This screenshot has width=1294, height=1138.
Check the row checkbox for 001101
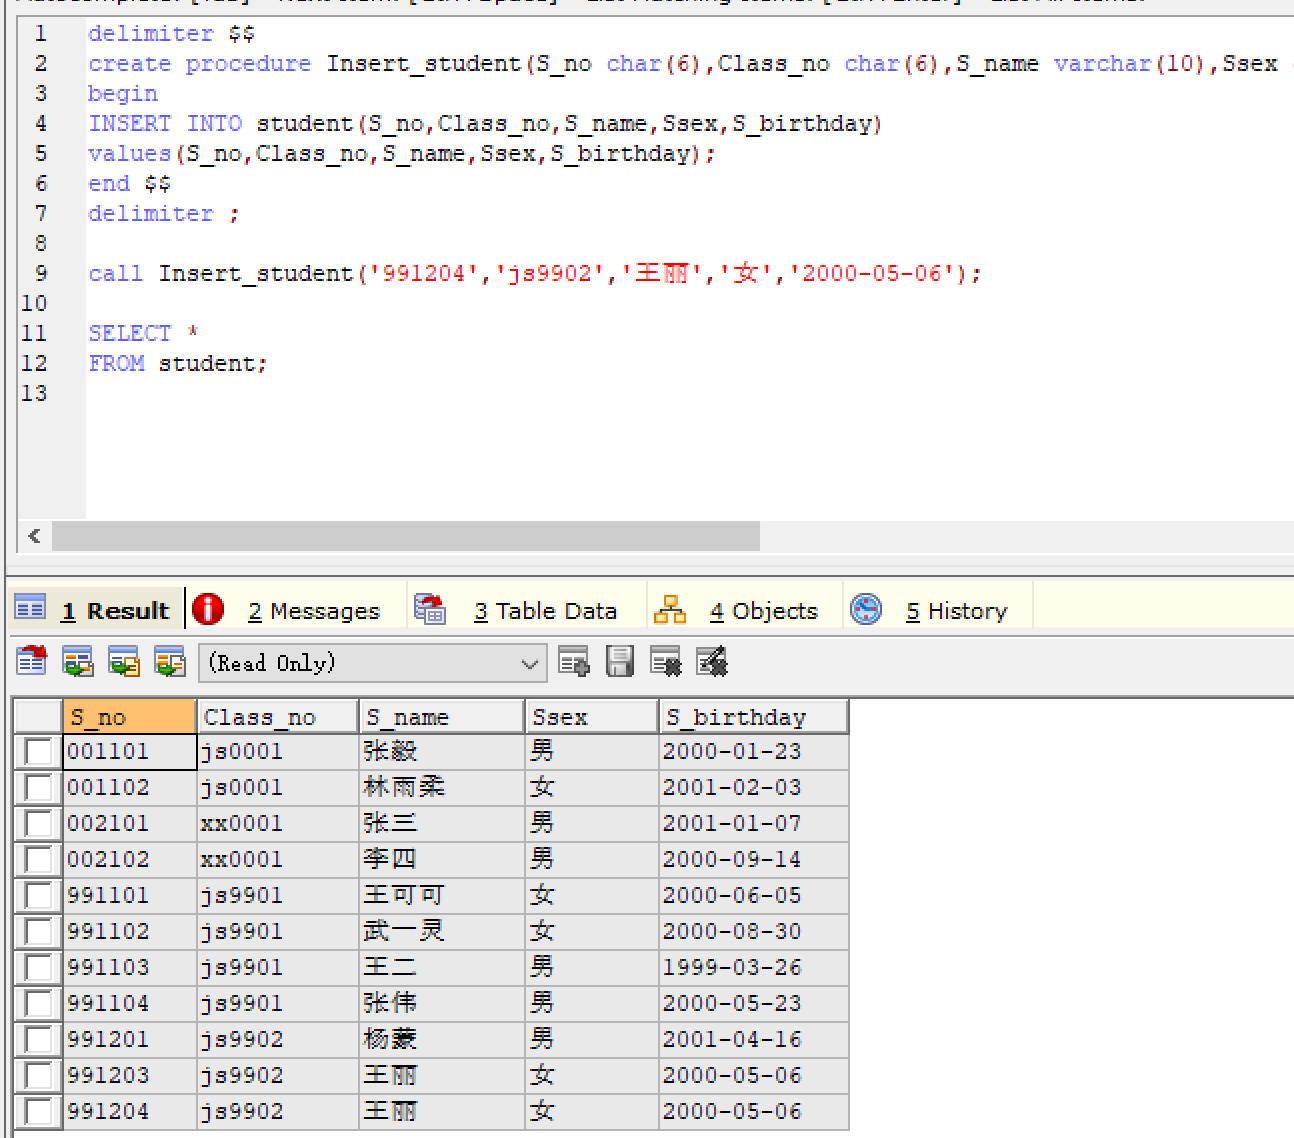[x=39, y=752]
